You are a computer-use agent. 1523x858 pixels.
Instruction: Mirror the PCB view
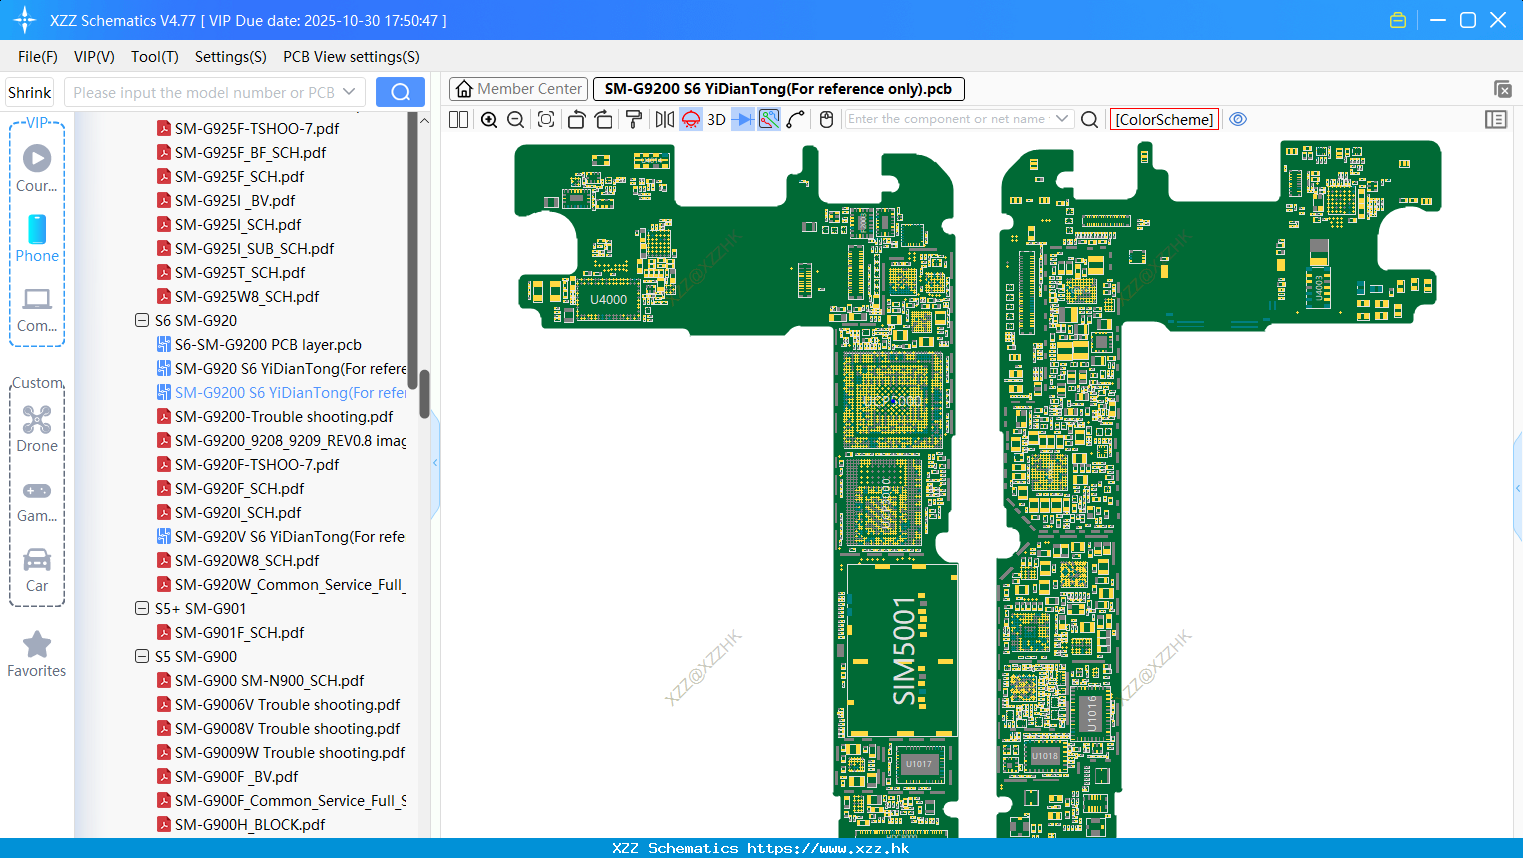[x=665, y=119]
